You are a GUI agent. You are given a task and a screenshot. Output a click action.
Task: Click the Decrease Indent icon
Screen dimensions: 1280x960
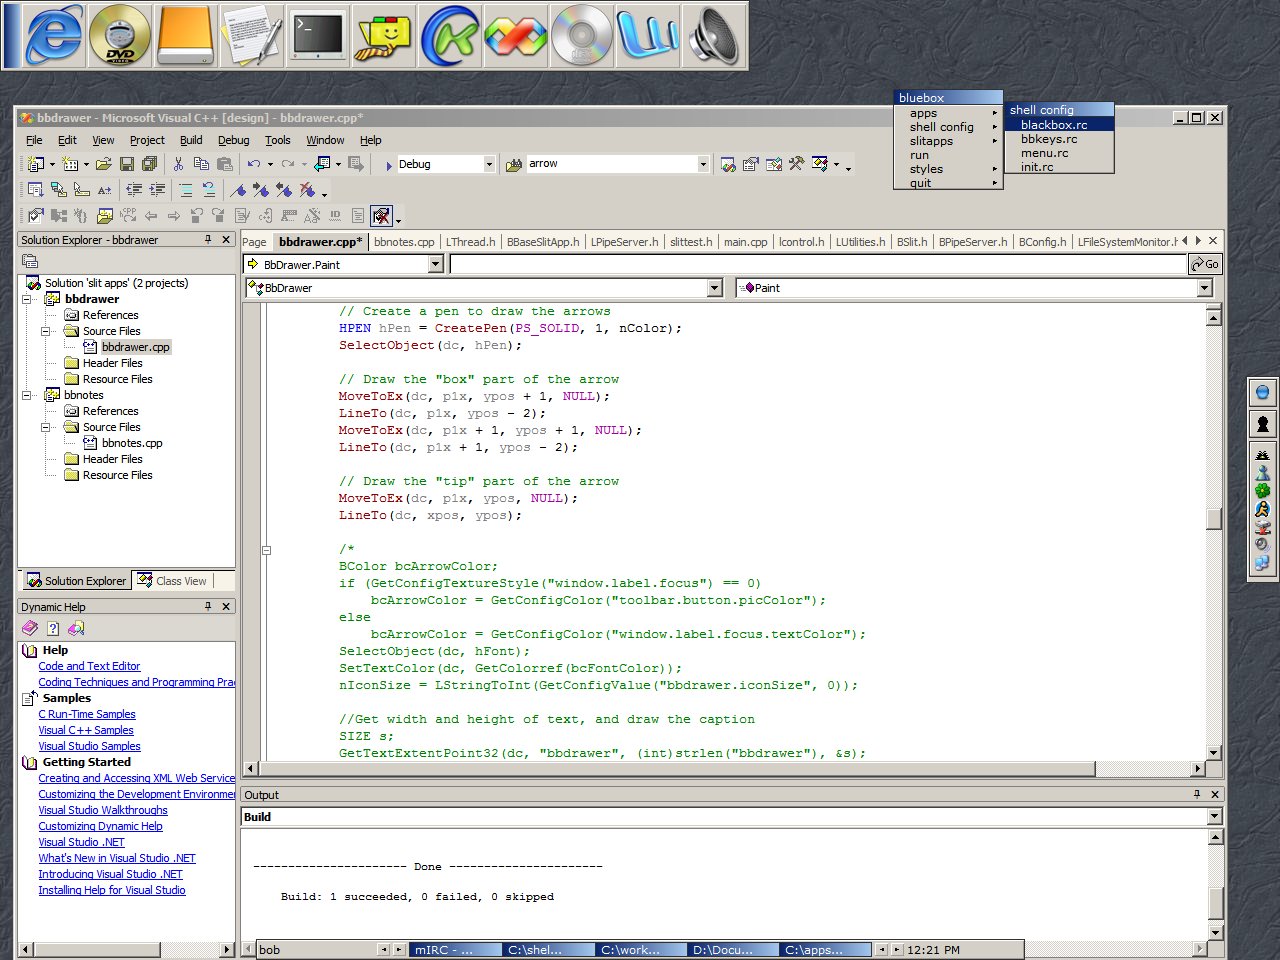(134, 189)
